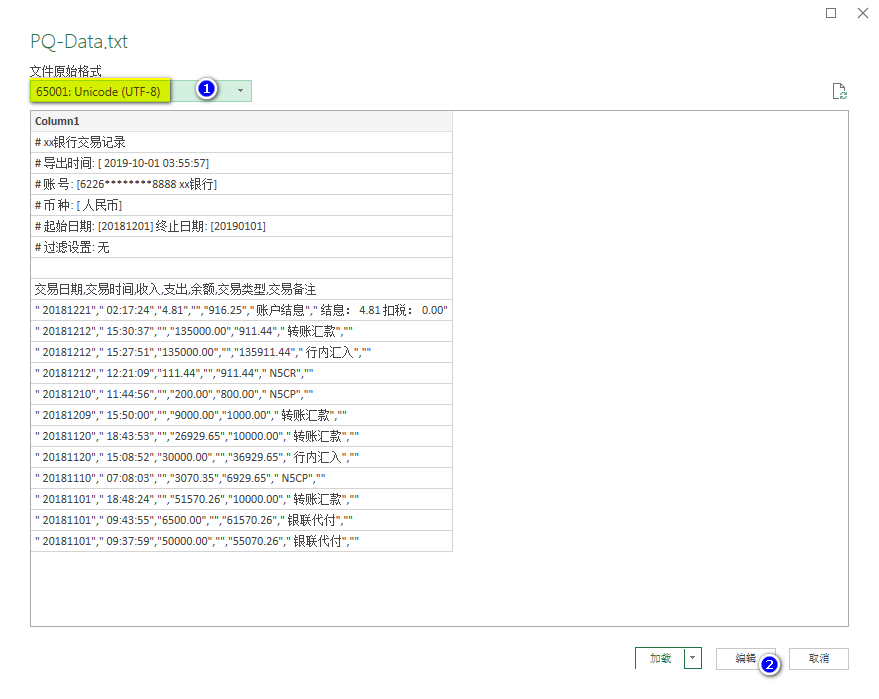
Task: Open the file origin encoding dropdown
Action: pyautogui.click(x=141, y=91)
